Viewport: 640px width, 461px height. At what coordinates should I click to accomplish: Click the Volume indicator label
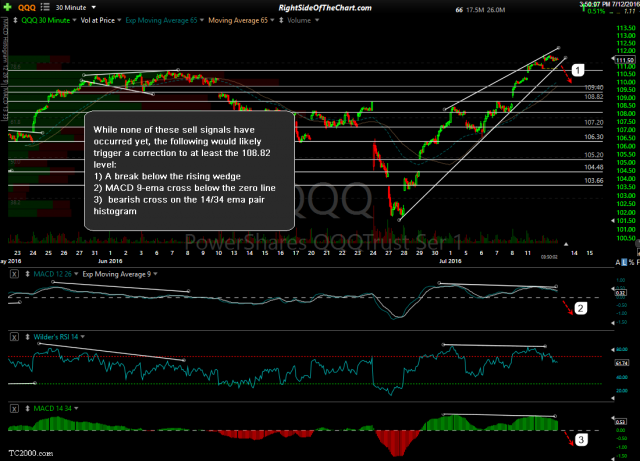[299, 20]
